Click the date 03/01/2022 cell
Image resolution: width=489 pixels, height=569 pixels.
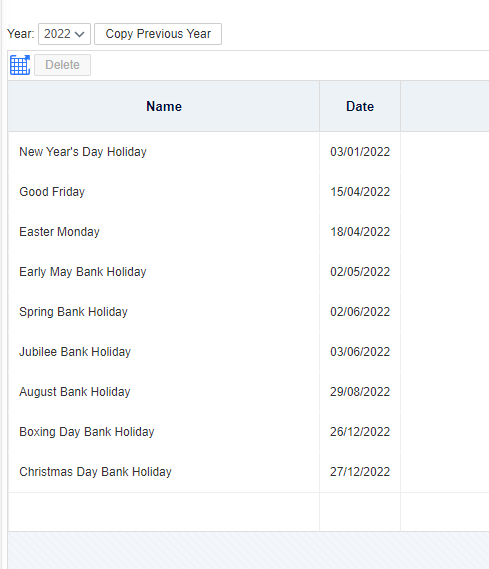[x=360, y=152]
